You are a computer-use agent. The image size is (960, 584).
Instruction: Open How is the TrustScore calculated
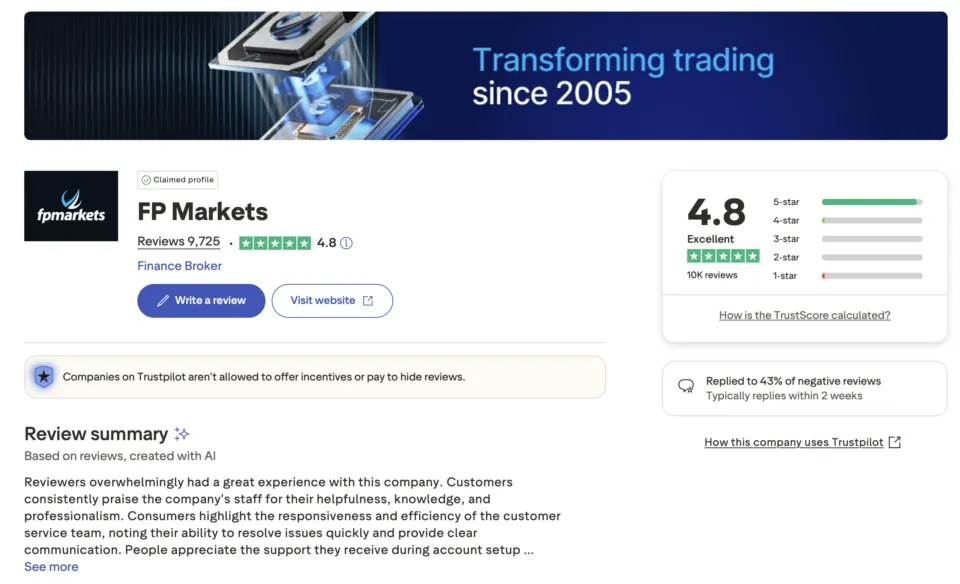point(804,315)
